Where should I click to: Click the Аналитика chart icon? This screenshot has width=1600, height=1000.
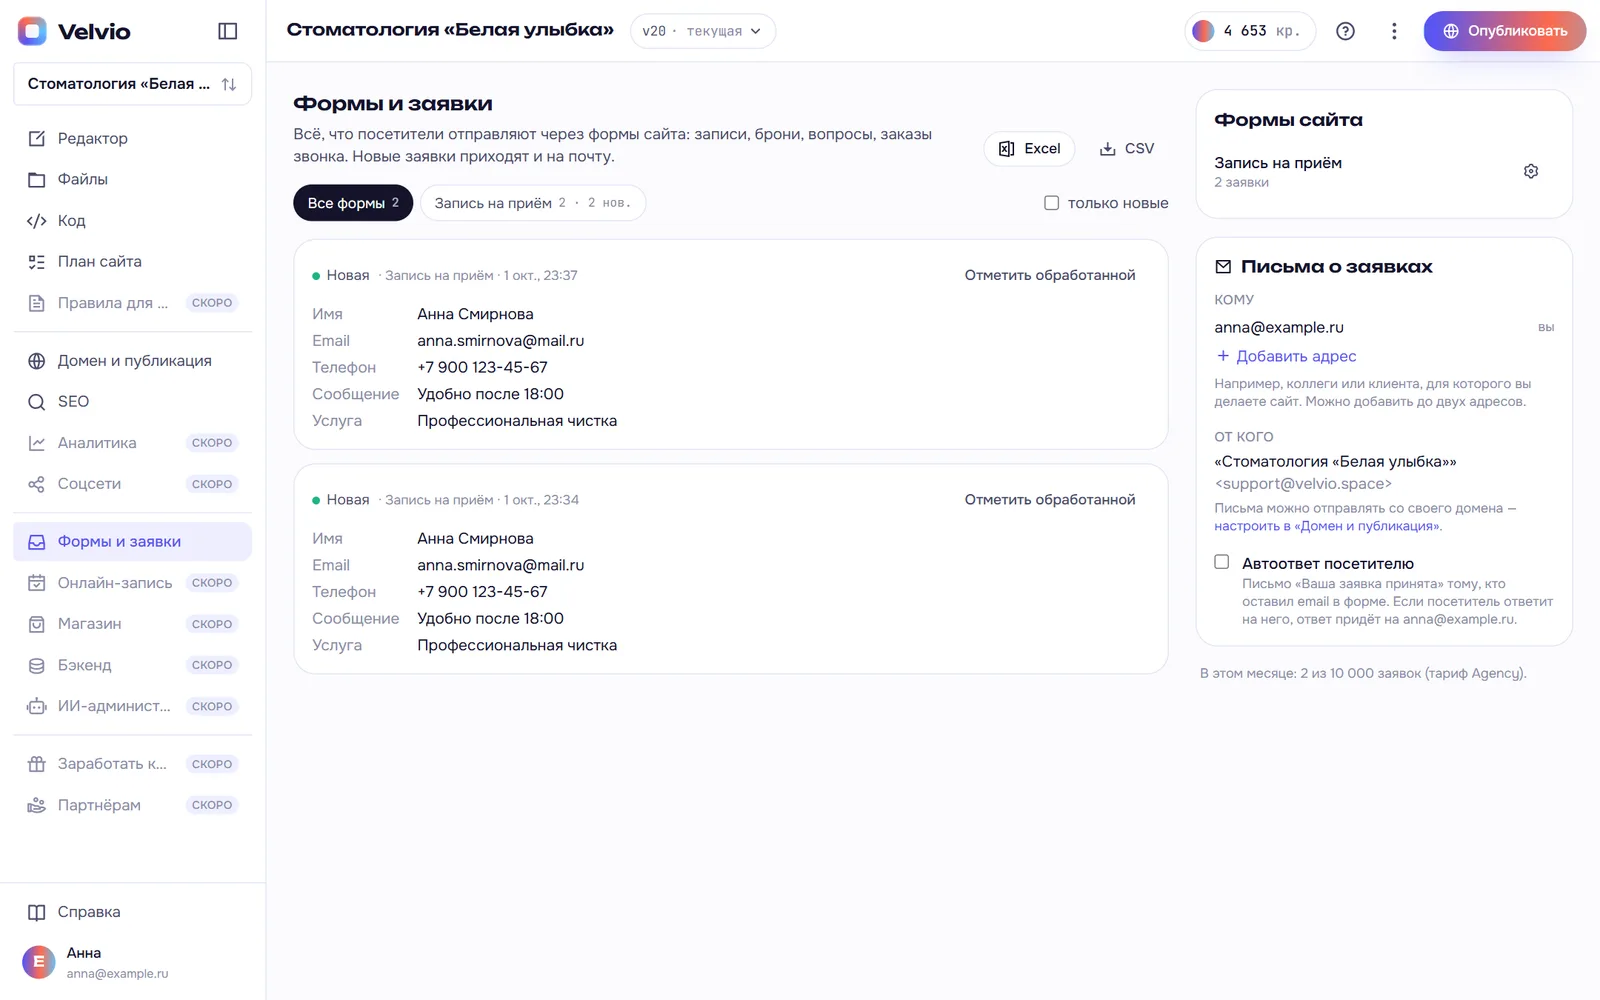point(37,443)
